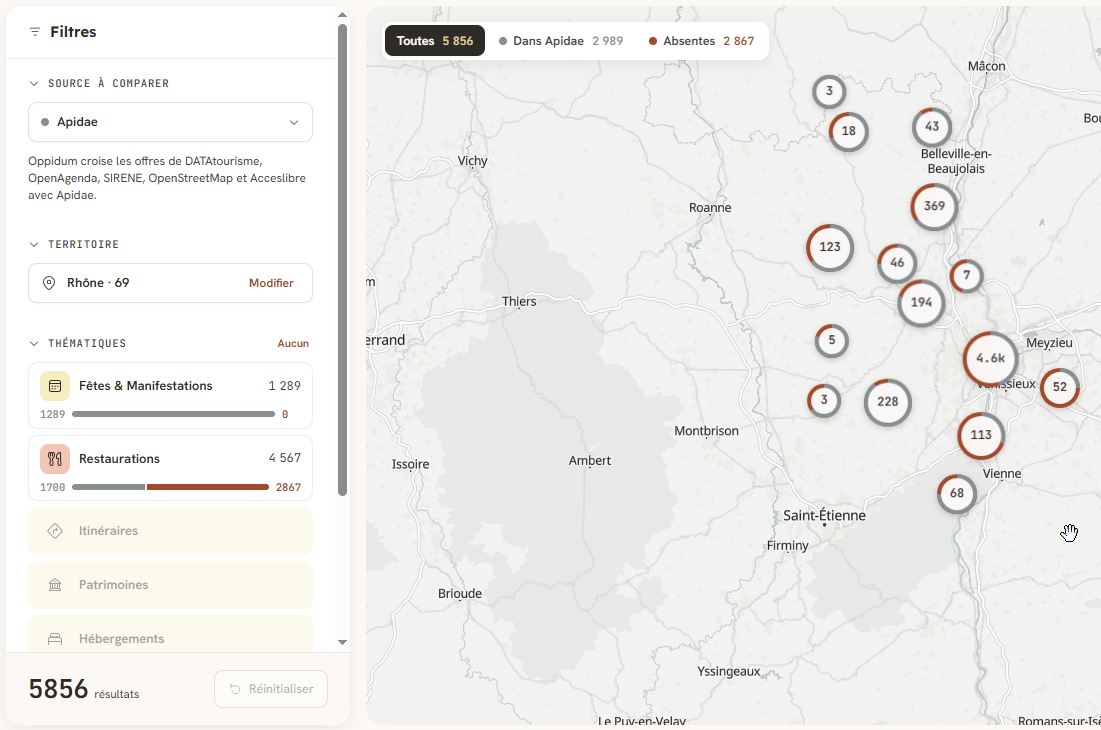Click the scrollbar up arrow

(x=343, y=14)
